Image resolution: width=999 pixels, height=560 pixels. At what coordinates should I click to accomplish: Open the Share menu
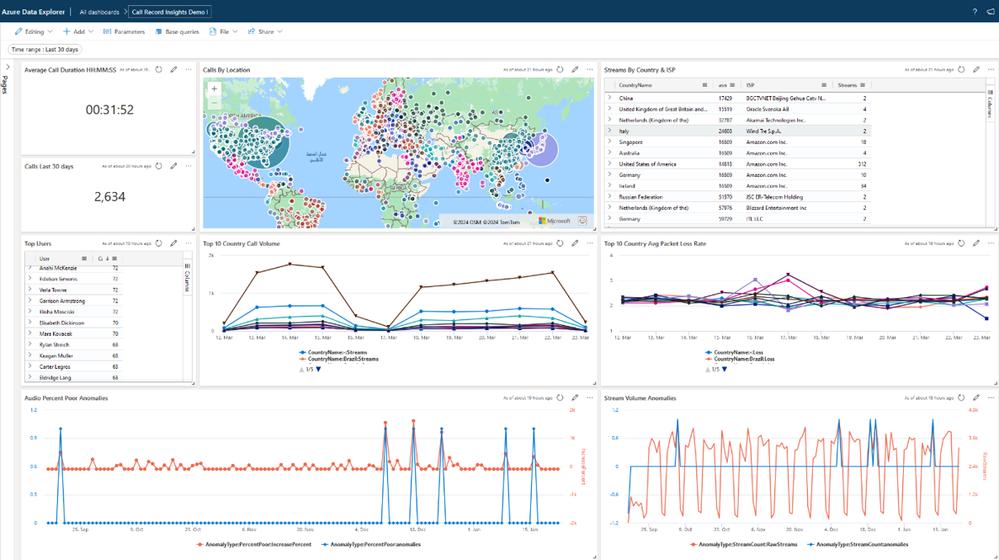click(x=265, y=31)
